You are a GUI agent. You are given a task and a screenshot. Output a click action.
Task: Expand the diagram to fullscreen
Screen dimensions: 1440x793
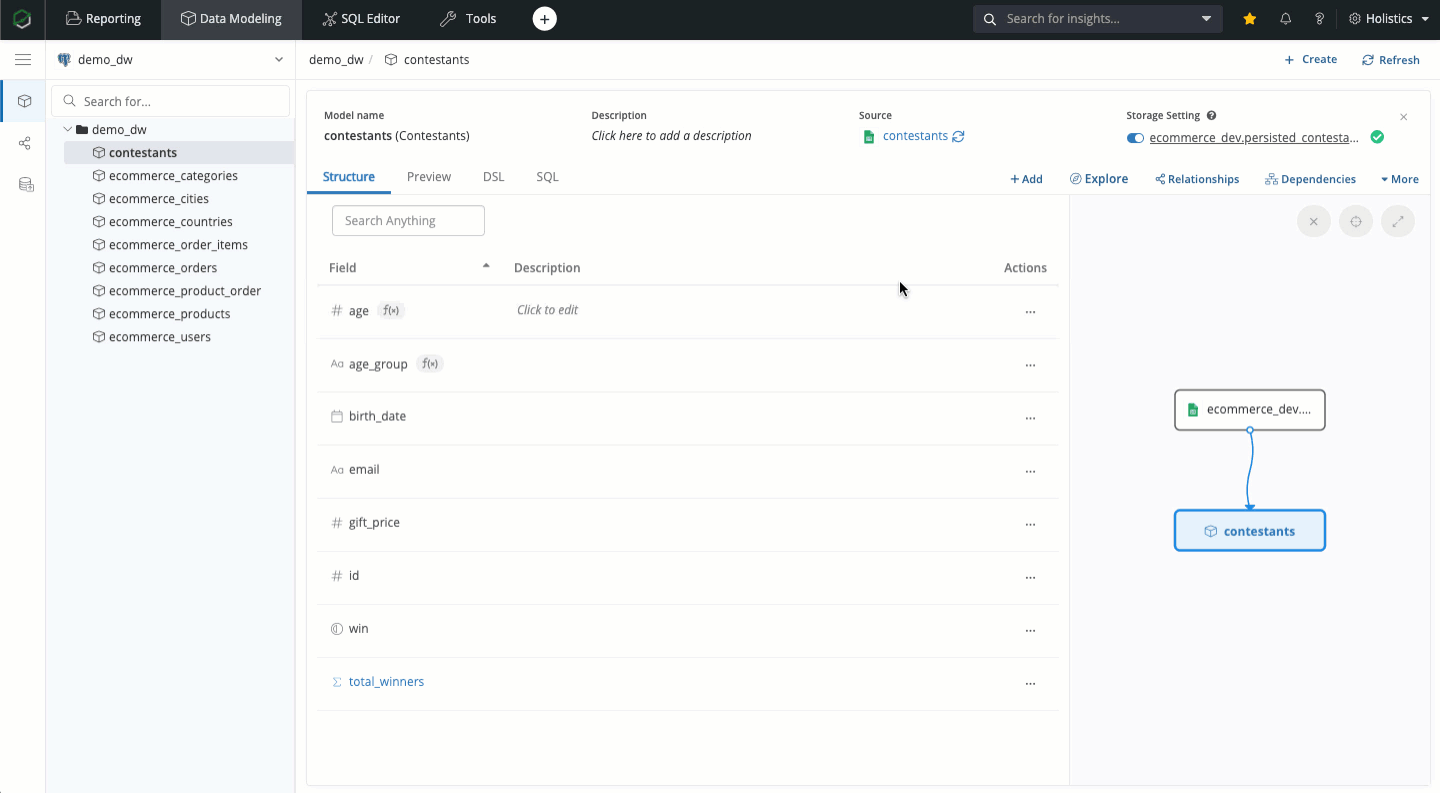[x=1397, y=222]
